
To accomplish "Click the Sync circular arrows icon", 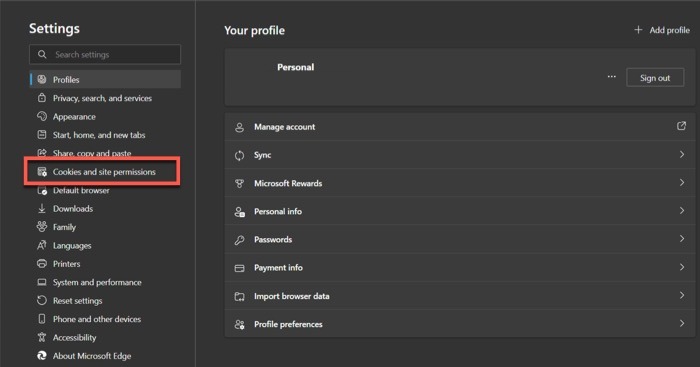I will [x=239, y=155].
